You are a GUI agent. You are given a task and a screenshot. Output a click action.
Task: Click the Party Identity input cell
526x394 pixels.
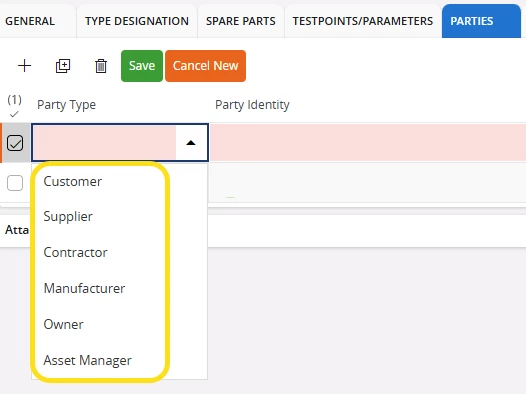367,143
